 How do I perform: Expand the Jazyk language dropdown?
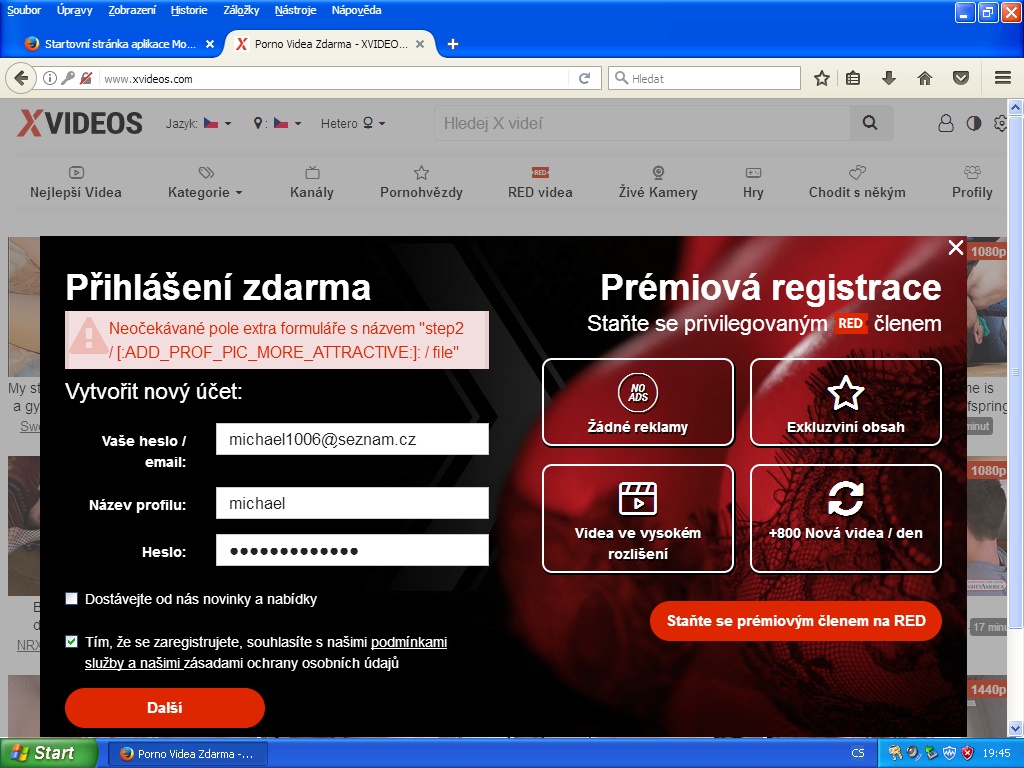tap(199, 123)
